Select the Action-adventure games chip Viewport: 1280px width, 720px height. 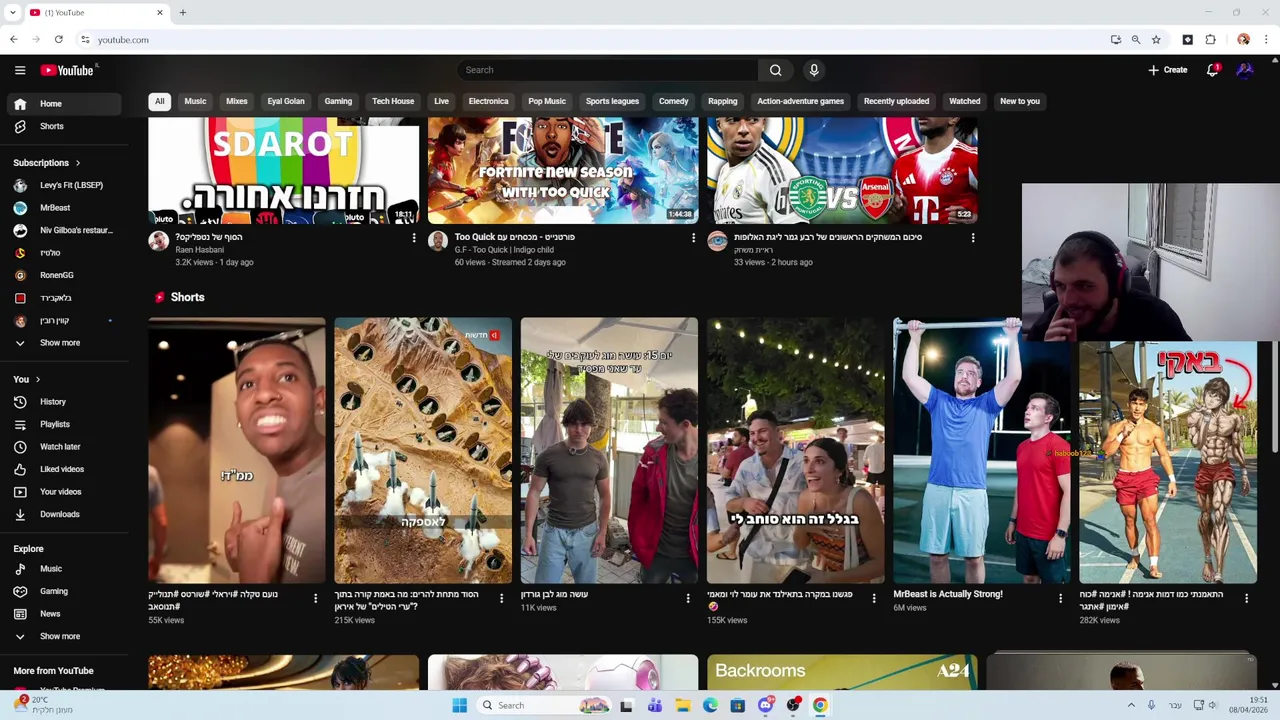click(x=800, y=101)
